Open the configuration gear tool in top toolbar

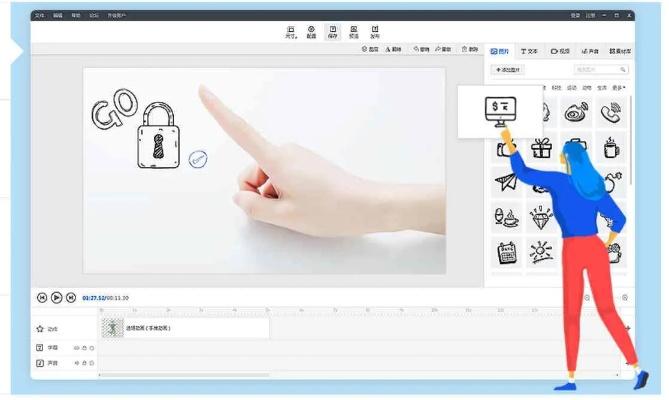pos(311,32)
